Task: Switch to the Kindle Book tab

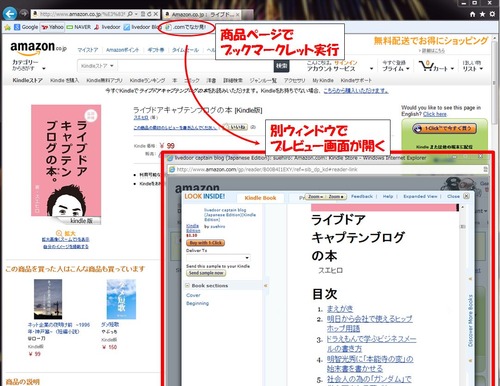Action: coord(260,198)
